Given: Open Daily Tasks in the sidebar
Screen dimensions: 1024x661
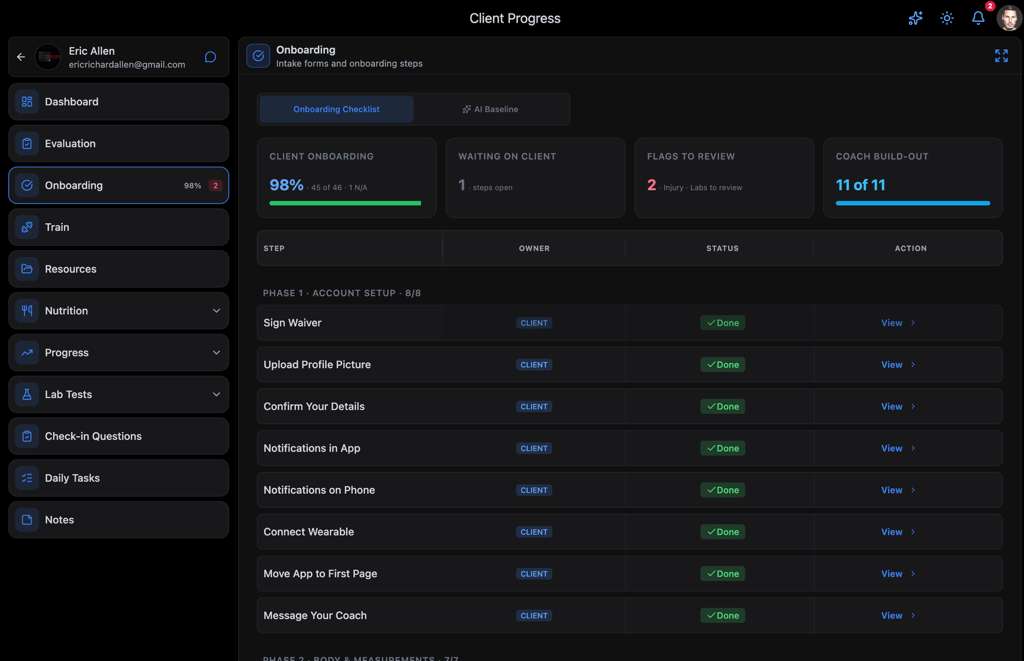Looking at the screenshot, I should (118, 478).
